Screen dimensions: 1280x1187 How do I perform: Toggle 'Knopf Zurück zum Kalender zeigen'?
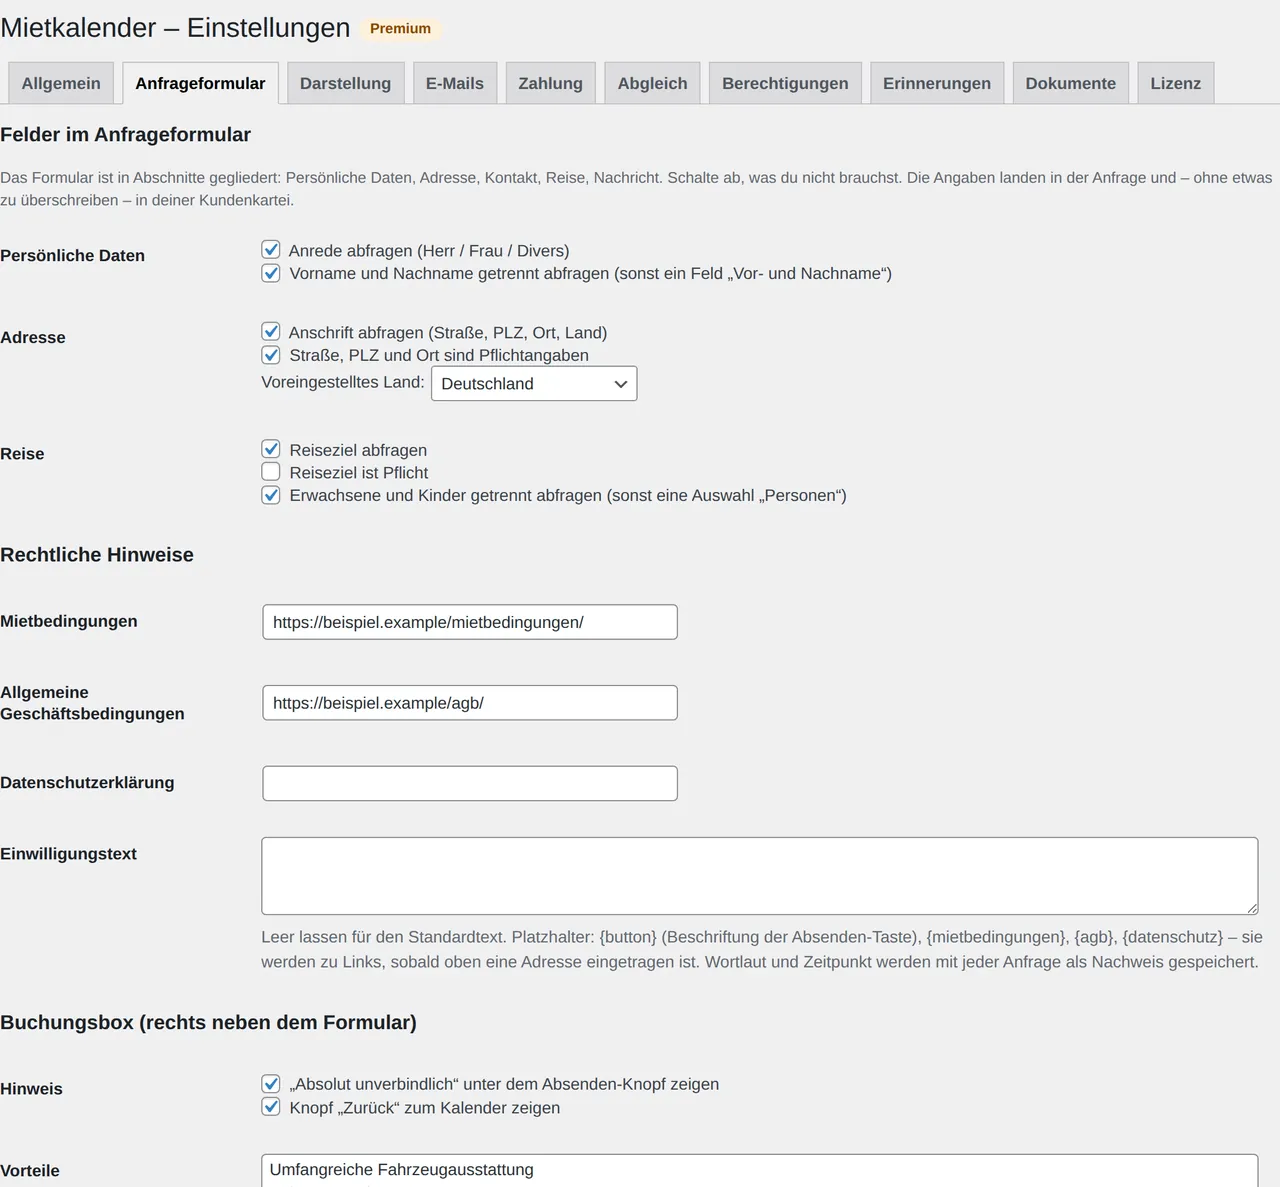[271, 1107]
